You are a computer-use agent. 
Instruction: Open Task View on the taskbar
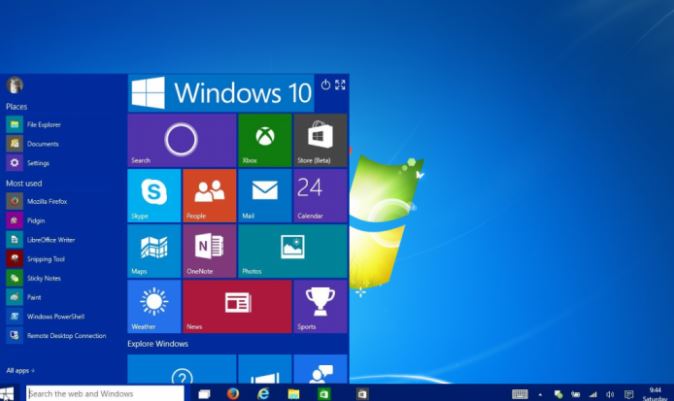(x=204, y=394)
